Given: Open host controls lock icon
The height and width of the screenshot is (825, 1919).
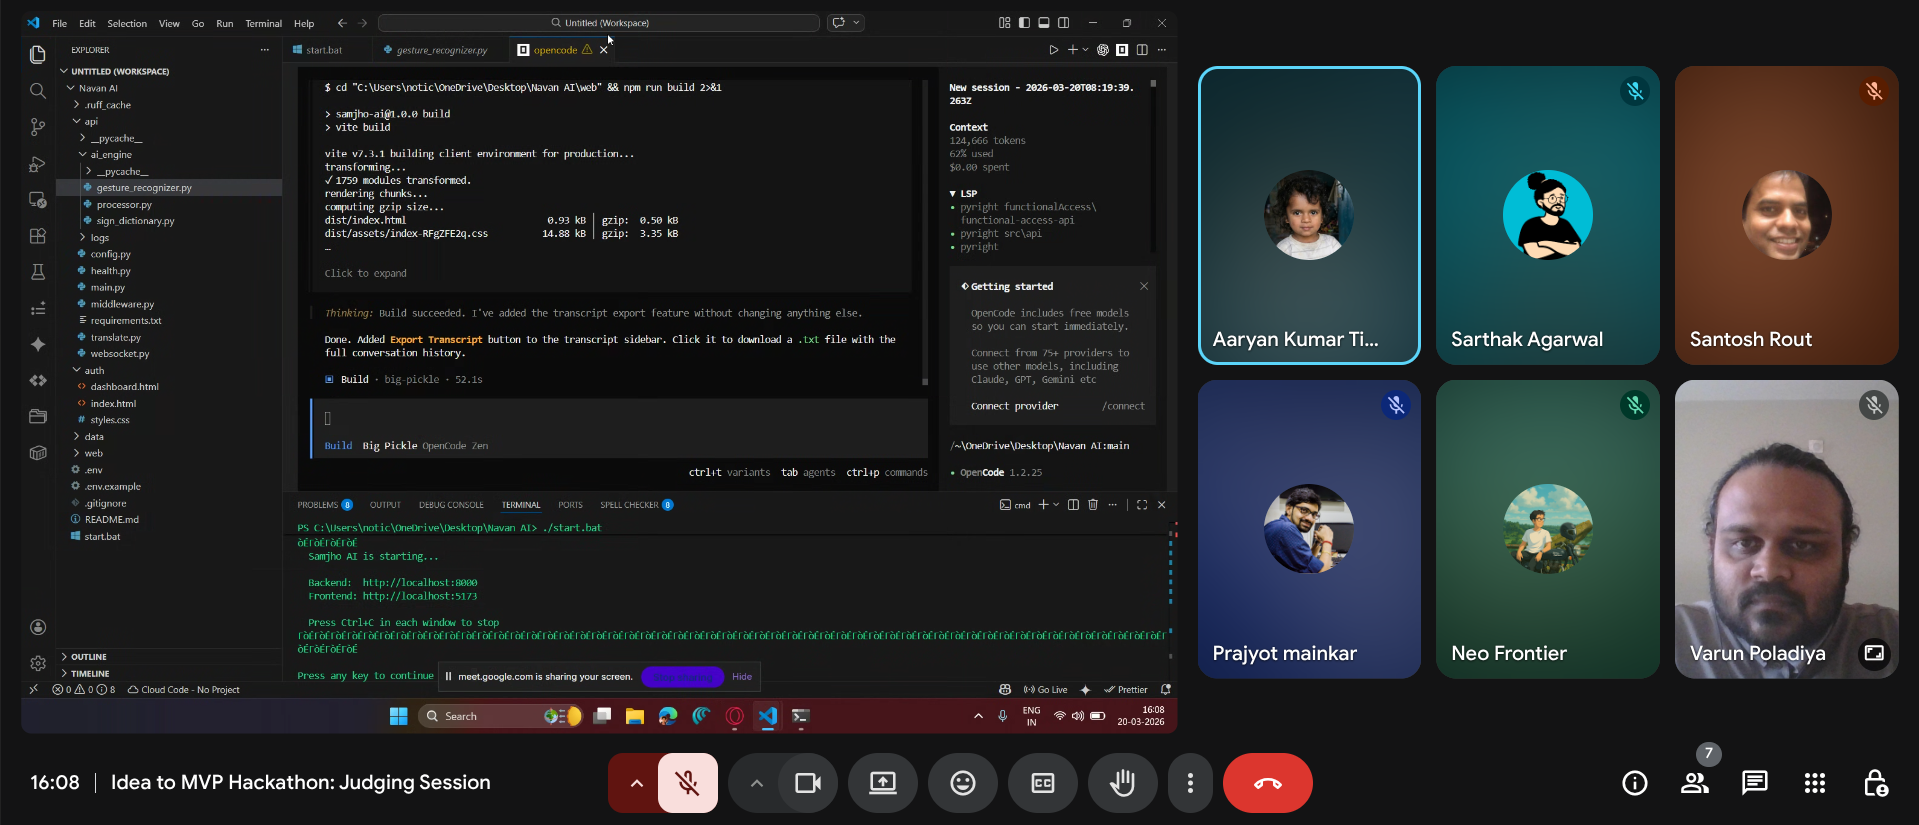Looking at the screenshot, I should click(1875, 783).
